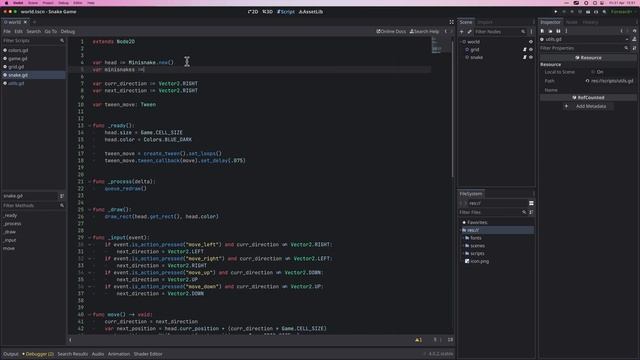Viewport: 640px width, 360px height.
Task: Toggle visibility of the world node
Action: (531, 42)
